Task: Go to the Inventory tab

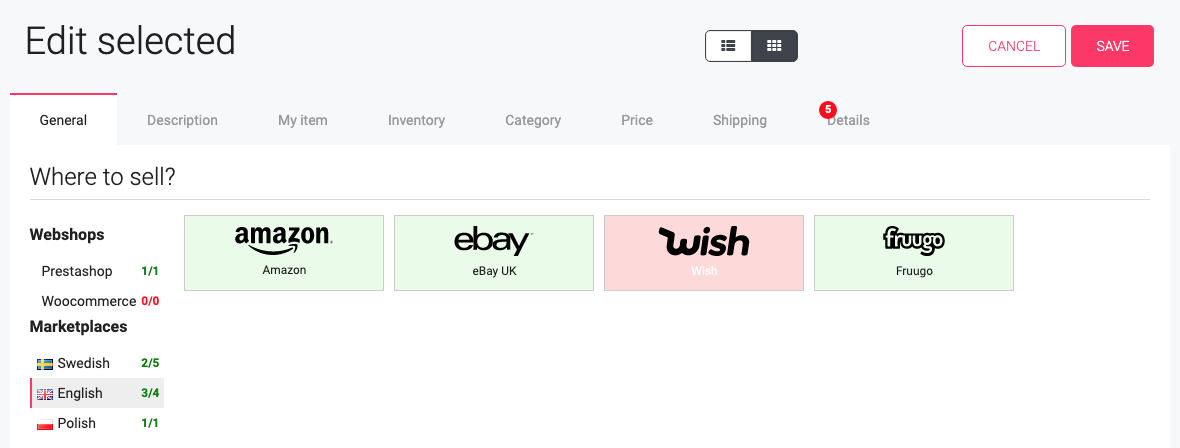Action: pyautogui.click(x=416, y=120)
